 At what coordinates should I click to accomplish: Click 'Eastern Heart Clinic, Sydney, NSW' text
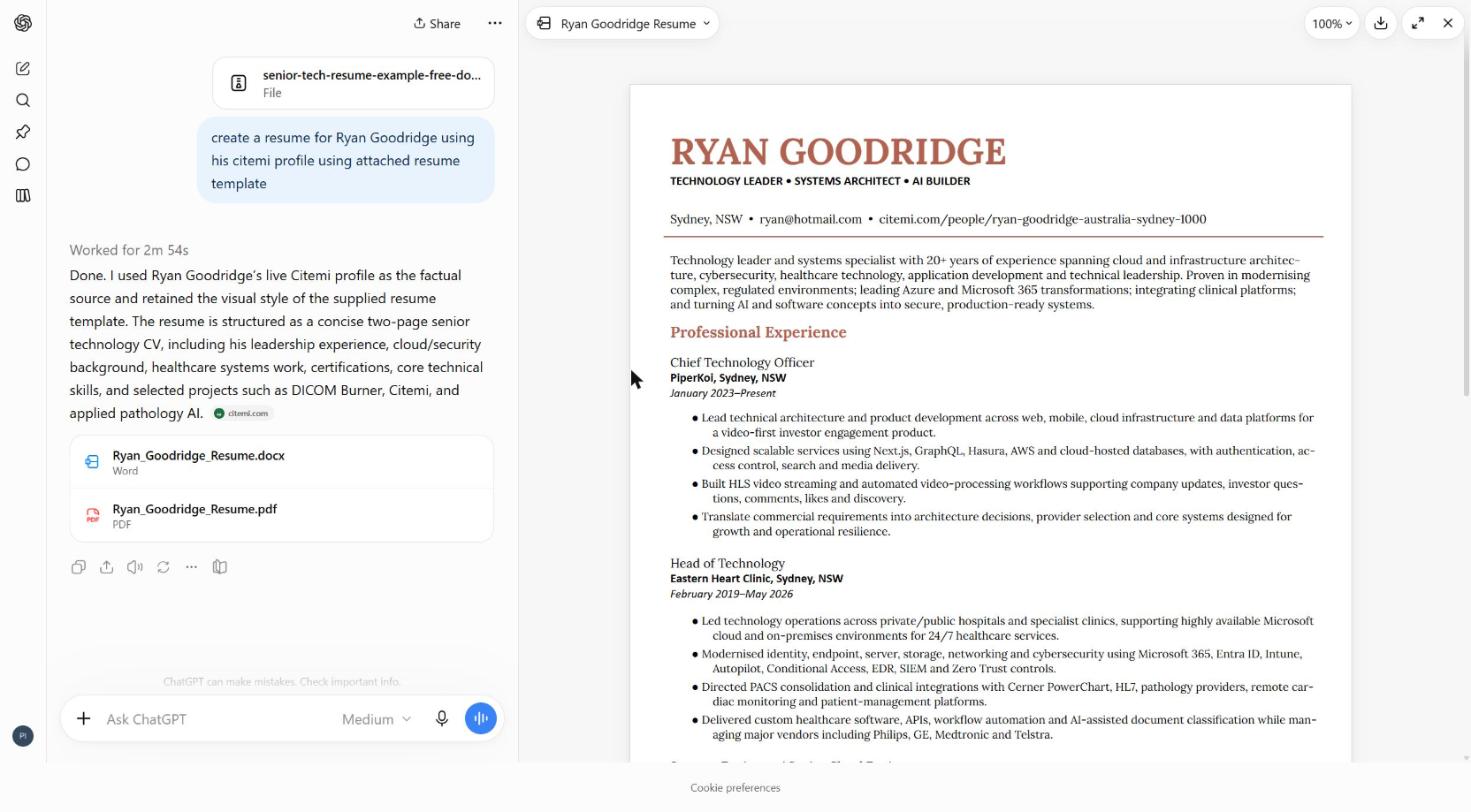(756, 578)
